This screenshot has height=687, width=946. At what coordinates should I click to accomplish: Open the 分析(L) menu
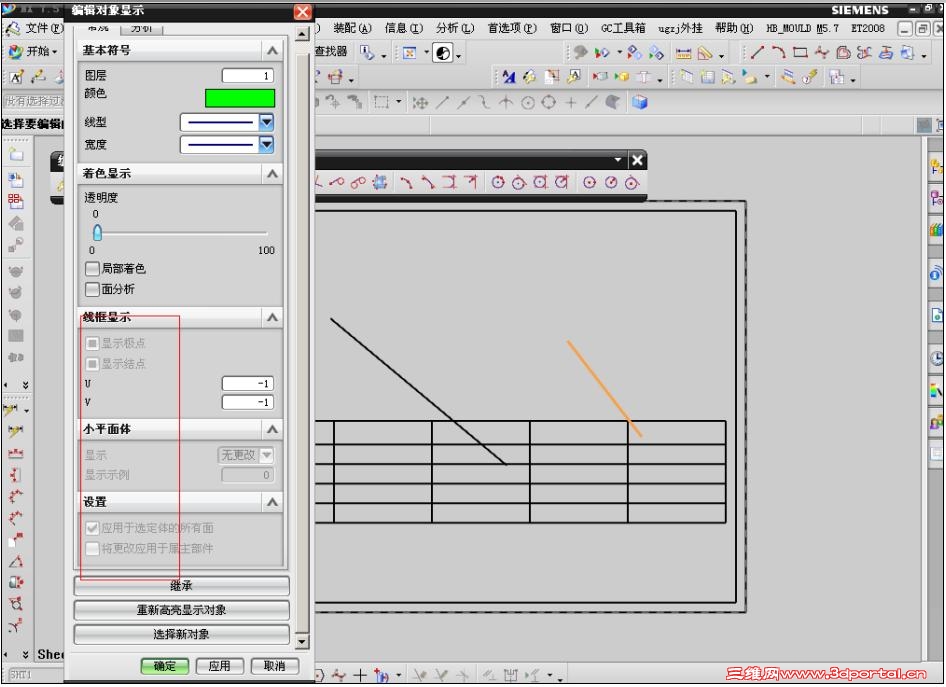pyautogui.click(x=455, y=28)
